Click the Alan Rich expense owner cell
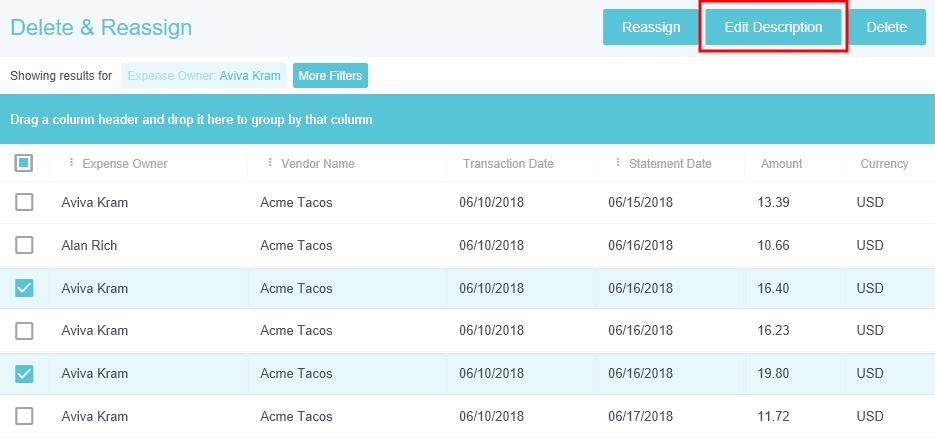The image size is (935, 438). point(89,245)
